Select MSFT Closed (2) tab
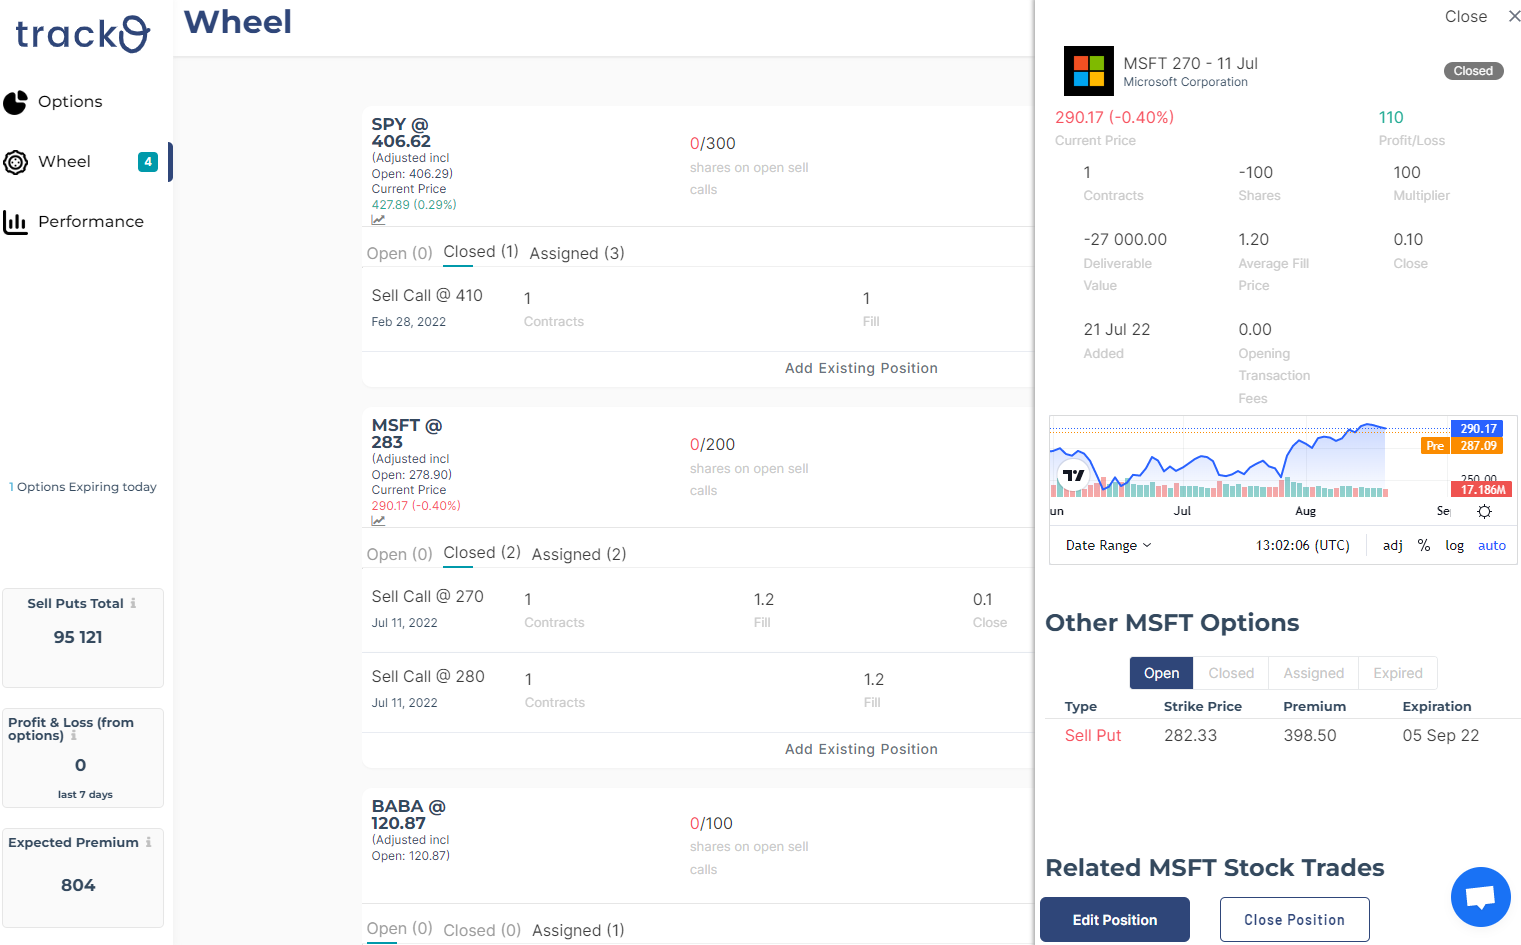 [x=481, y=553]
